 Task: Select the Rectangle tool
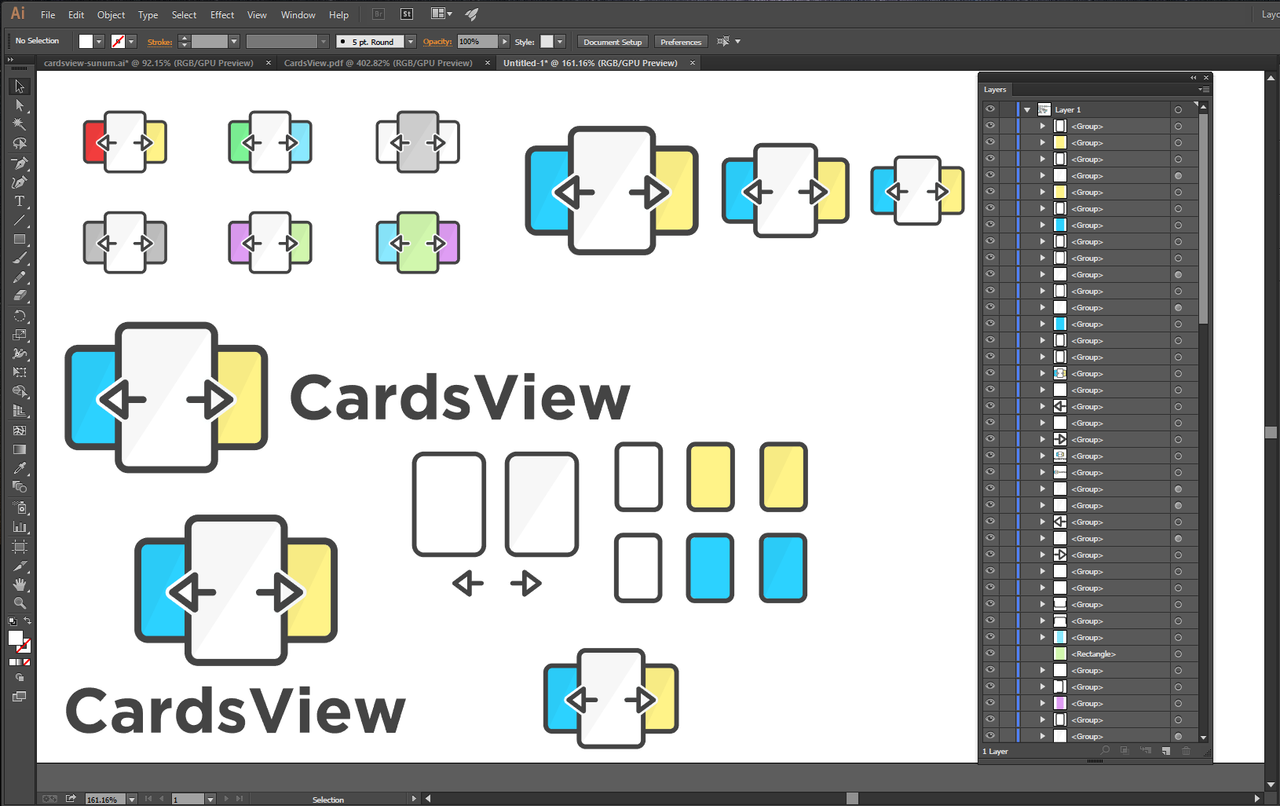[x=19, y=239]
